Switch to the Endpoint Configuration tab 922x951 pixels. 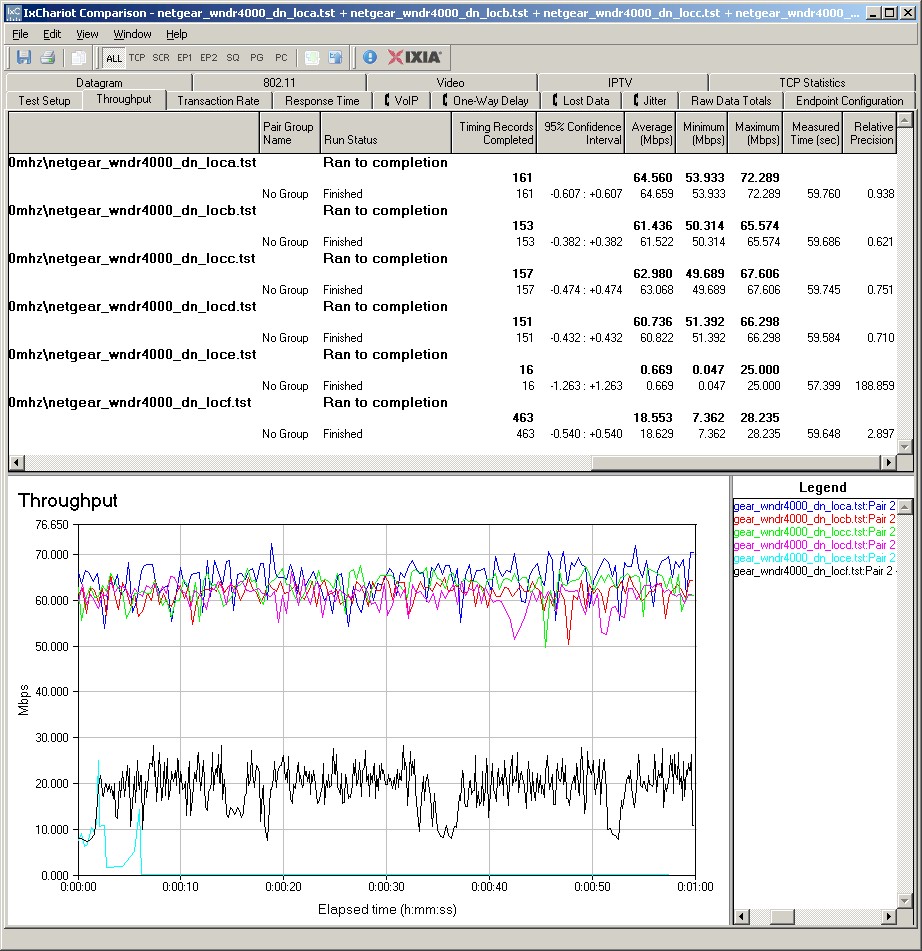[849, 101]
